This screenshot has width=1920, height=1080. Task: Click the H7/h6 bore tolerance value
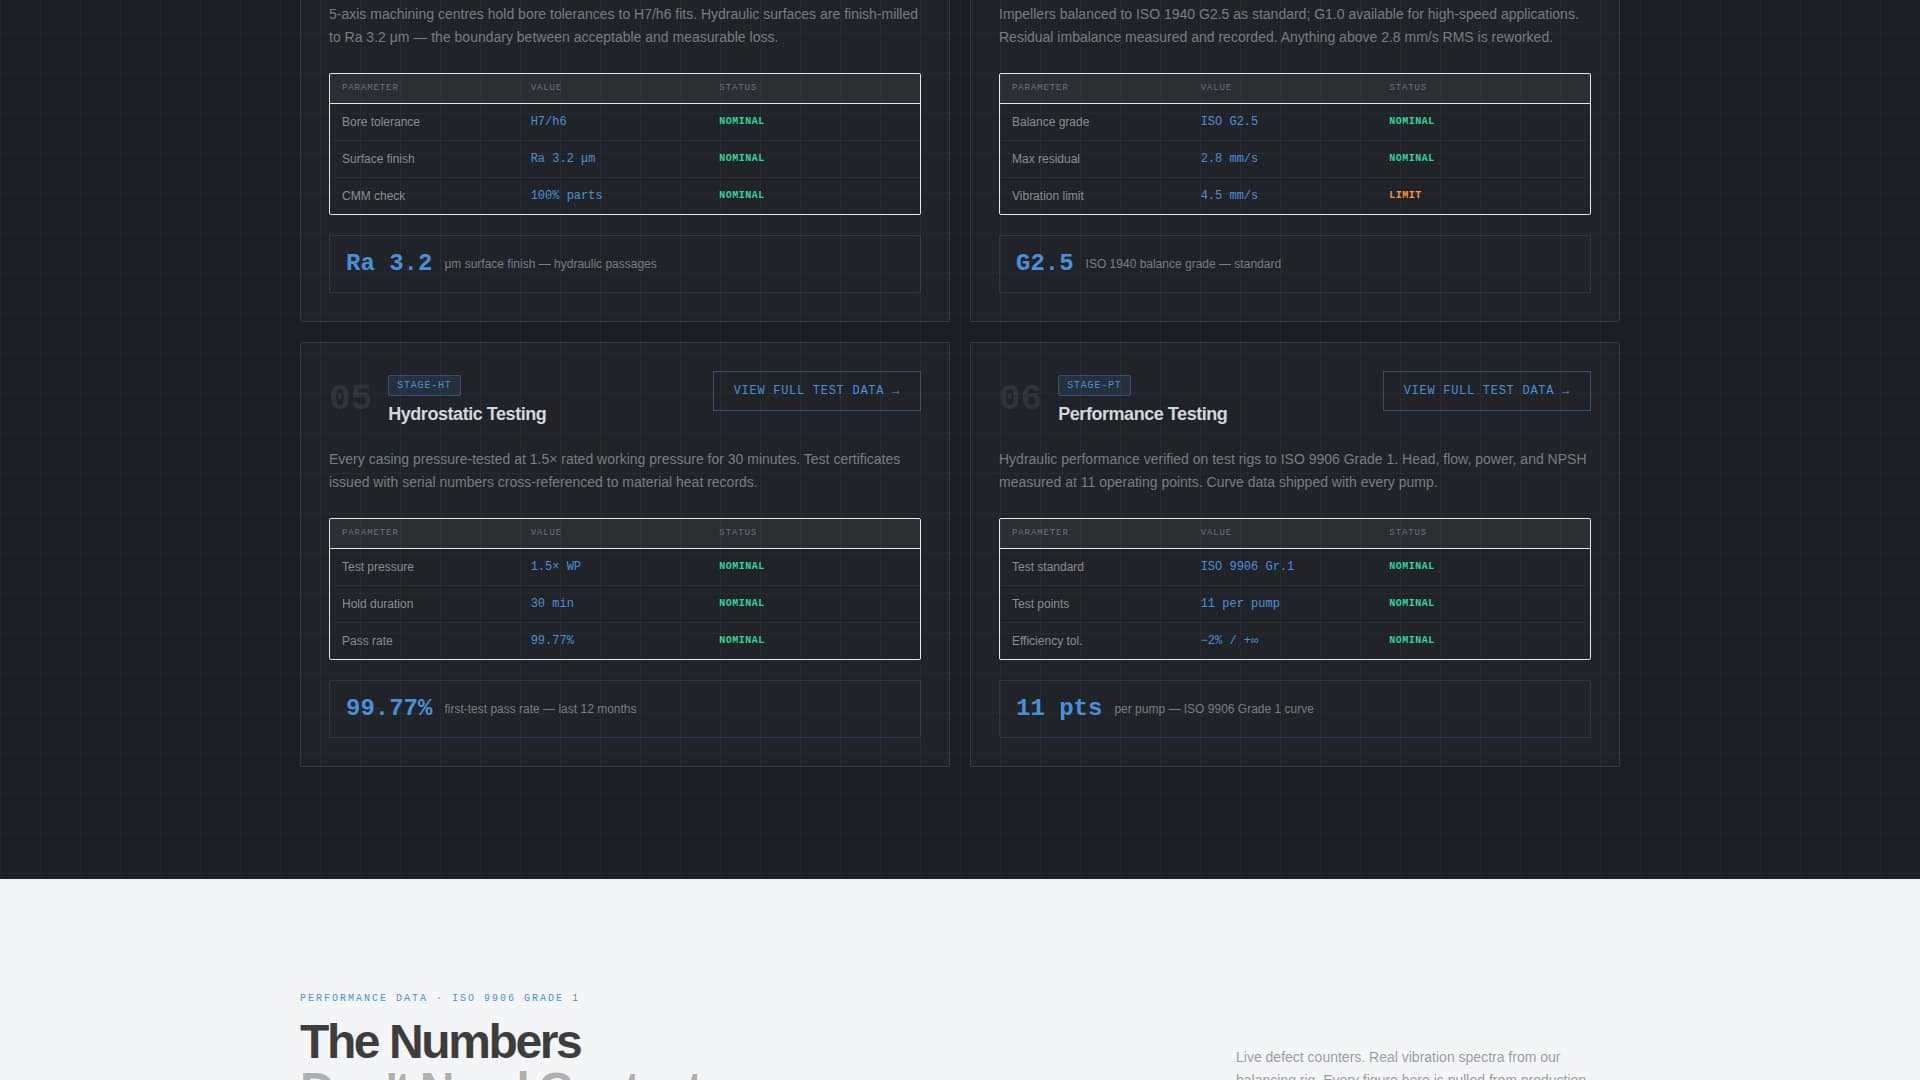point(548,121)
